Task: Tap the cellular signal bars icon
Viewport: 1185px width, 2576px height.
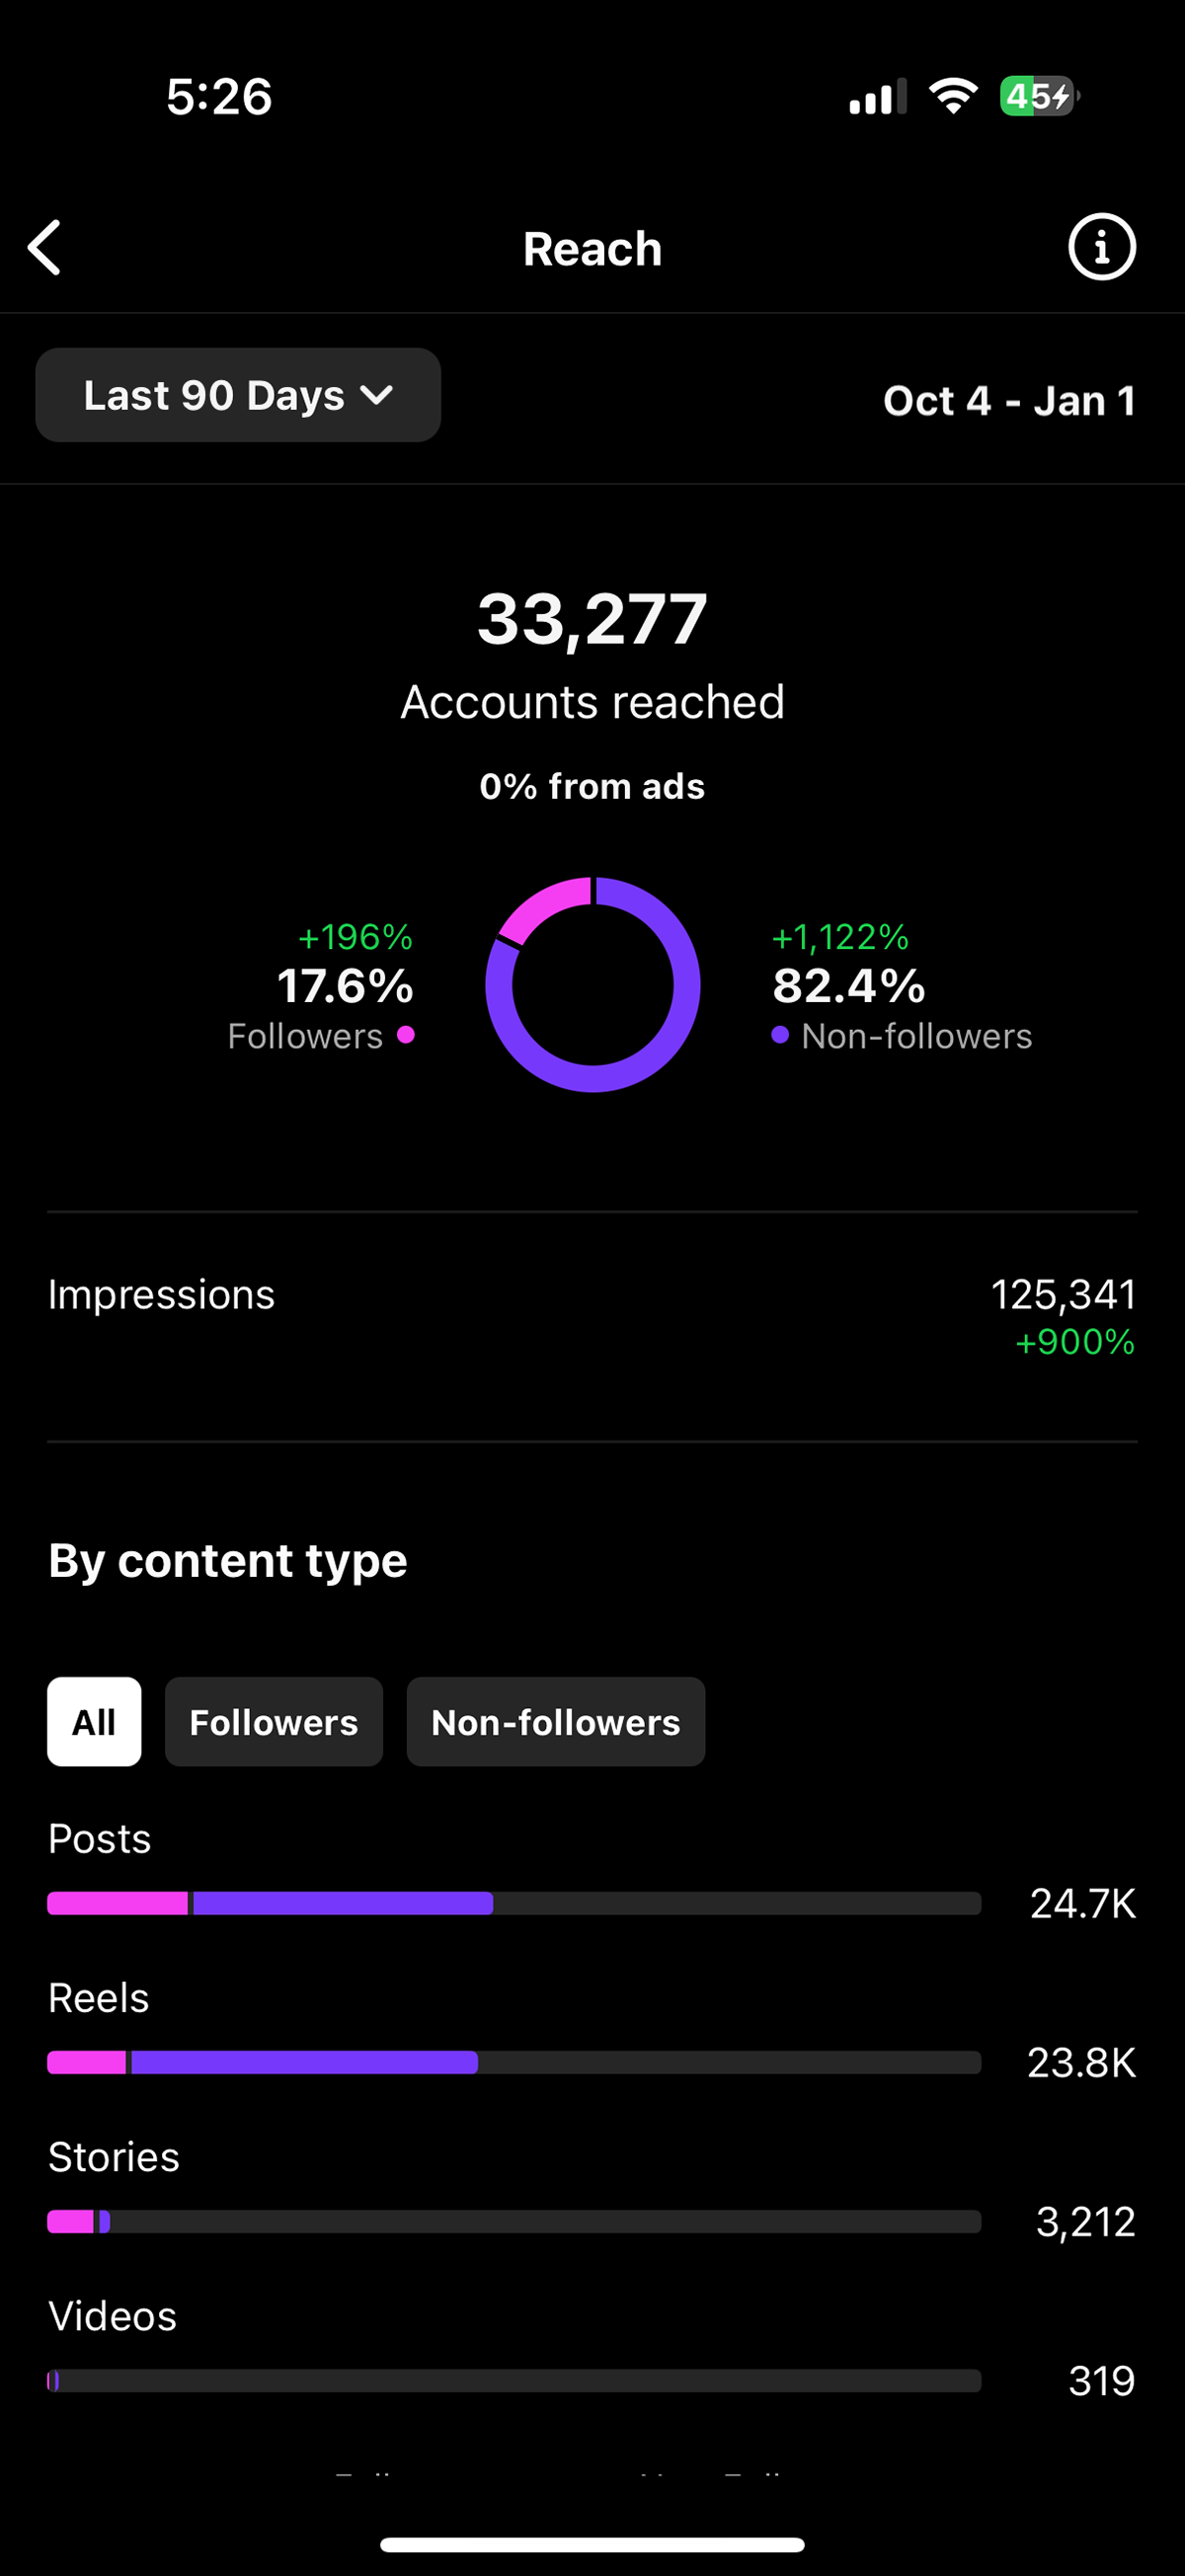Action: pos(877,97)
